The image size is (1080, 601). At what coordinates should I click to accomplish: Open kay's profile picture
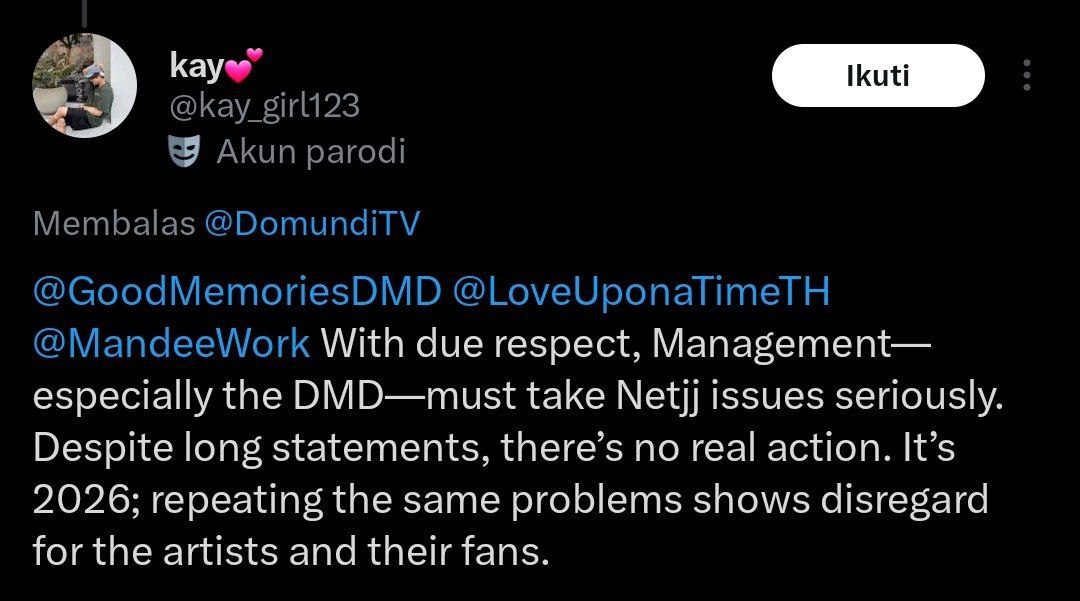pos(85,86)
